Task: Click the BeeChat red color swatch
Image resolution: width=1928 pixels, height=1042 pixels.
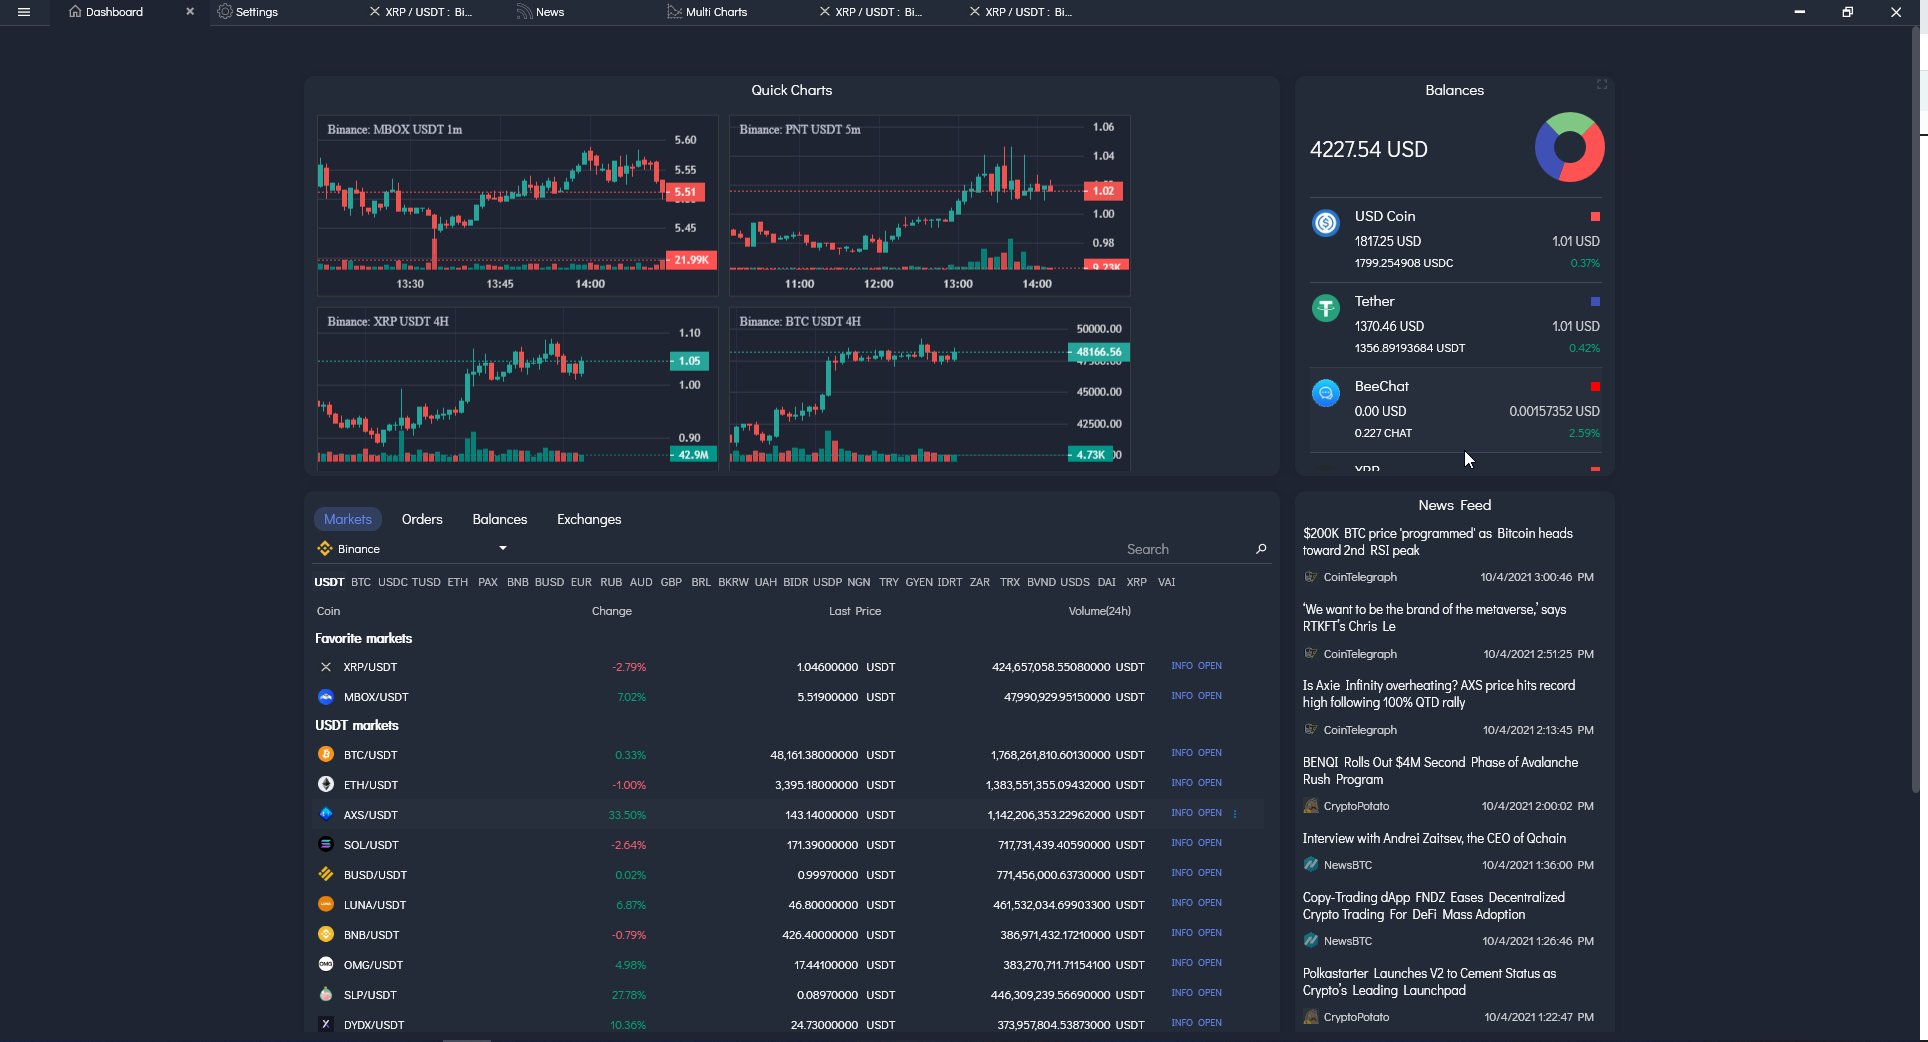Action: (1595, 386)
